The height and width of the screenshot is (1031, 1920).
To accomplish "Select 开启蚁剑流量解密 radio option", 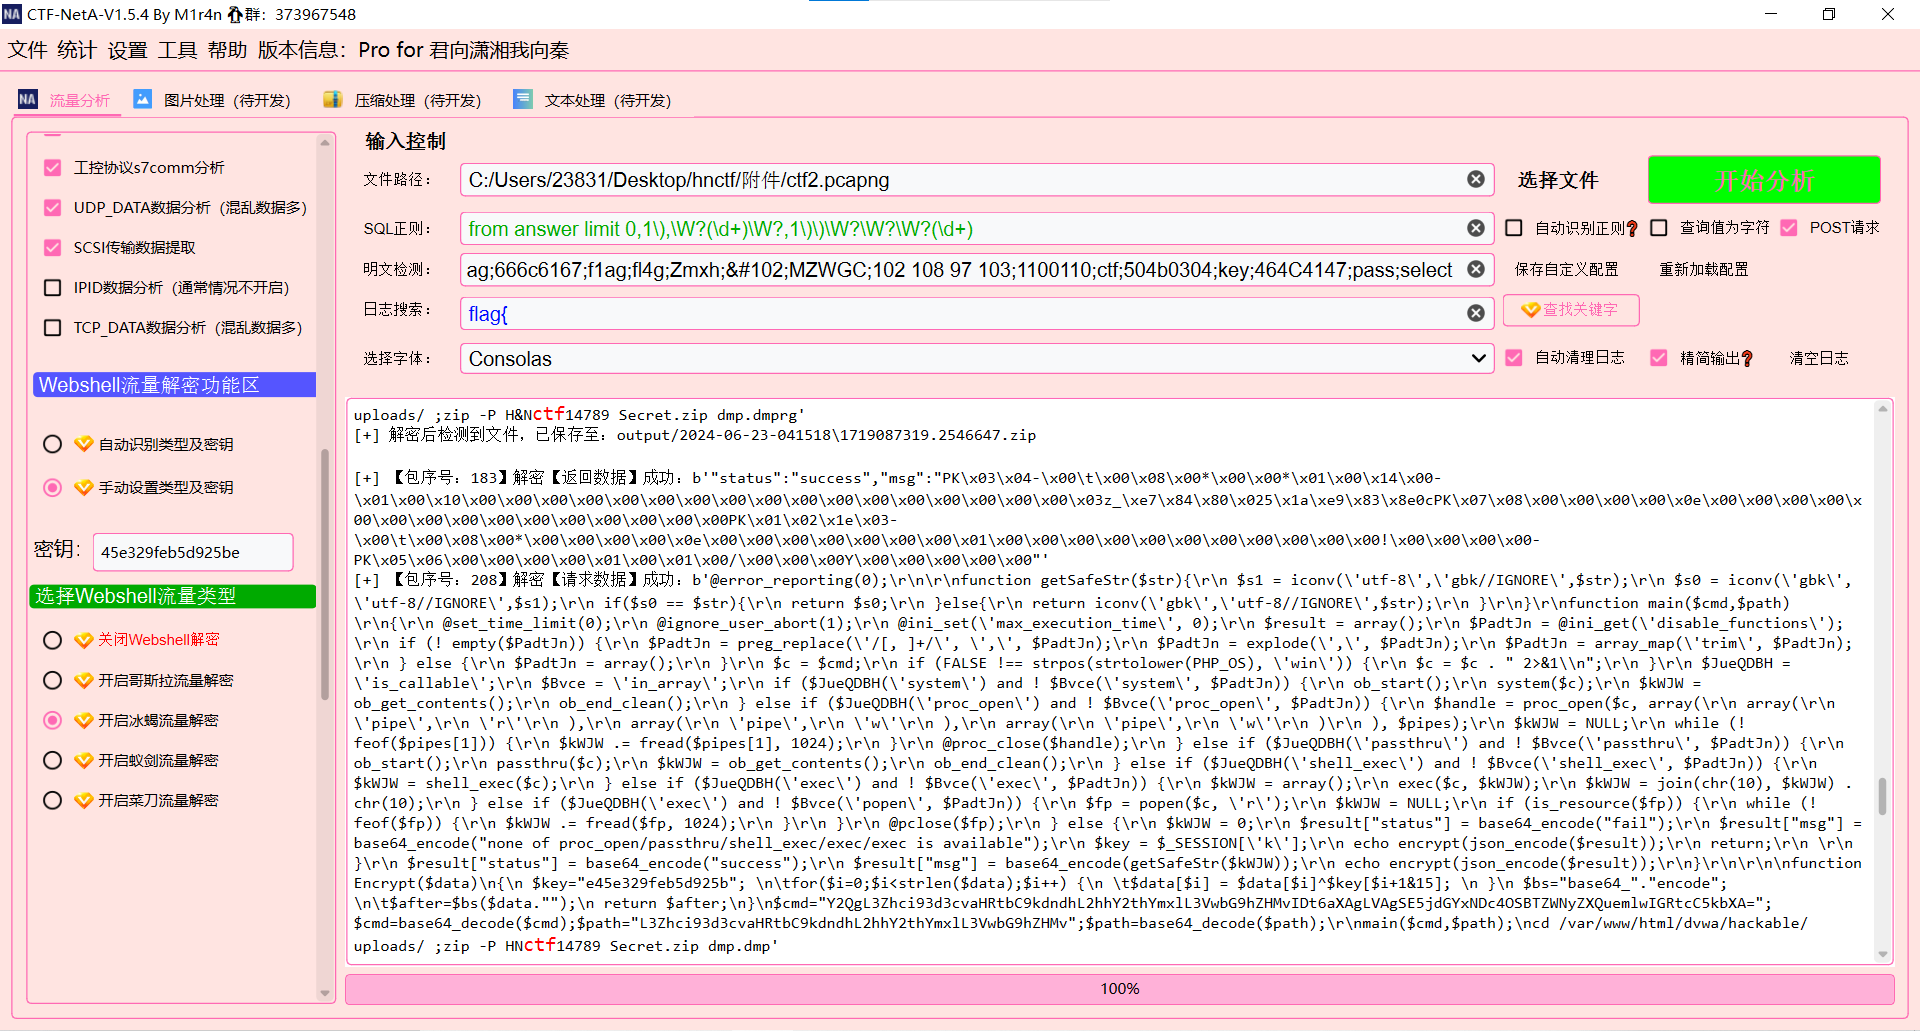I will click(53, 760).
